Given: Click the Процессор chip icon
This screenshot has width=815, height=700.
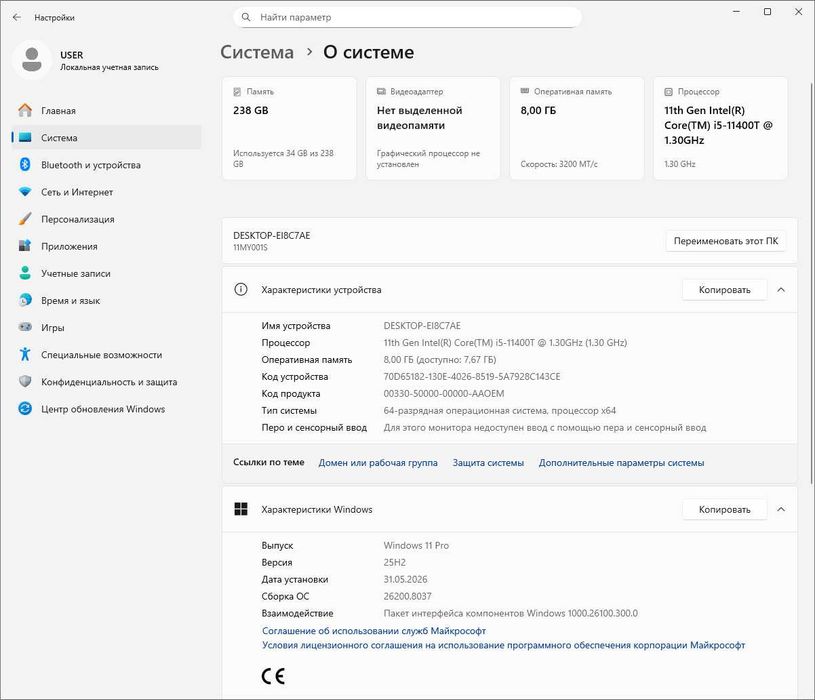Looking at the screenshot, I should [x=668, y=91].
